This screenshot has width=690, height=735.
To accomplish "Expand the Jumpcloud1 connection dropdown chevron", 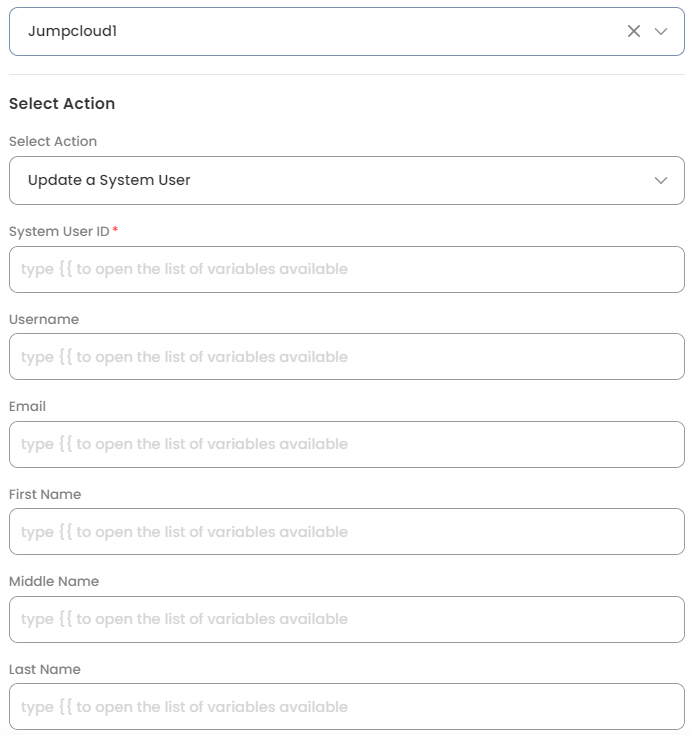I will coord(660,31).
